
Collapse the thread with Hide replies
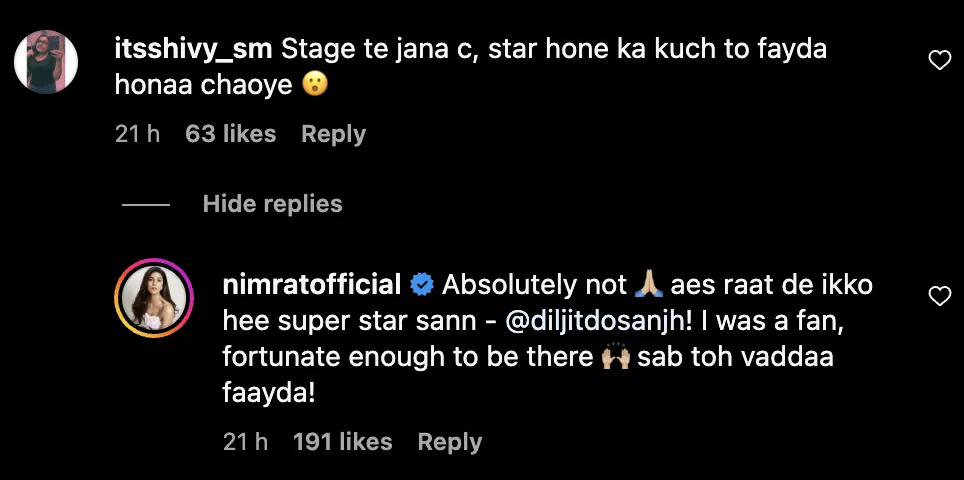[272, 204]
